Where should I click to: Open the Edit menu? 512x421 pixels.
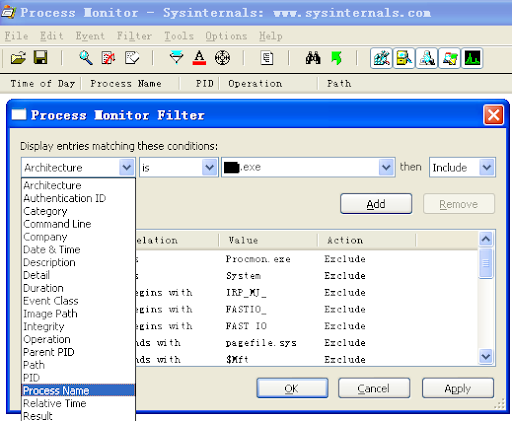(x=52, y=36)
